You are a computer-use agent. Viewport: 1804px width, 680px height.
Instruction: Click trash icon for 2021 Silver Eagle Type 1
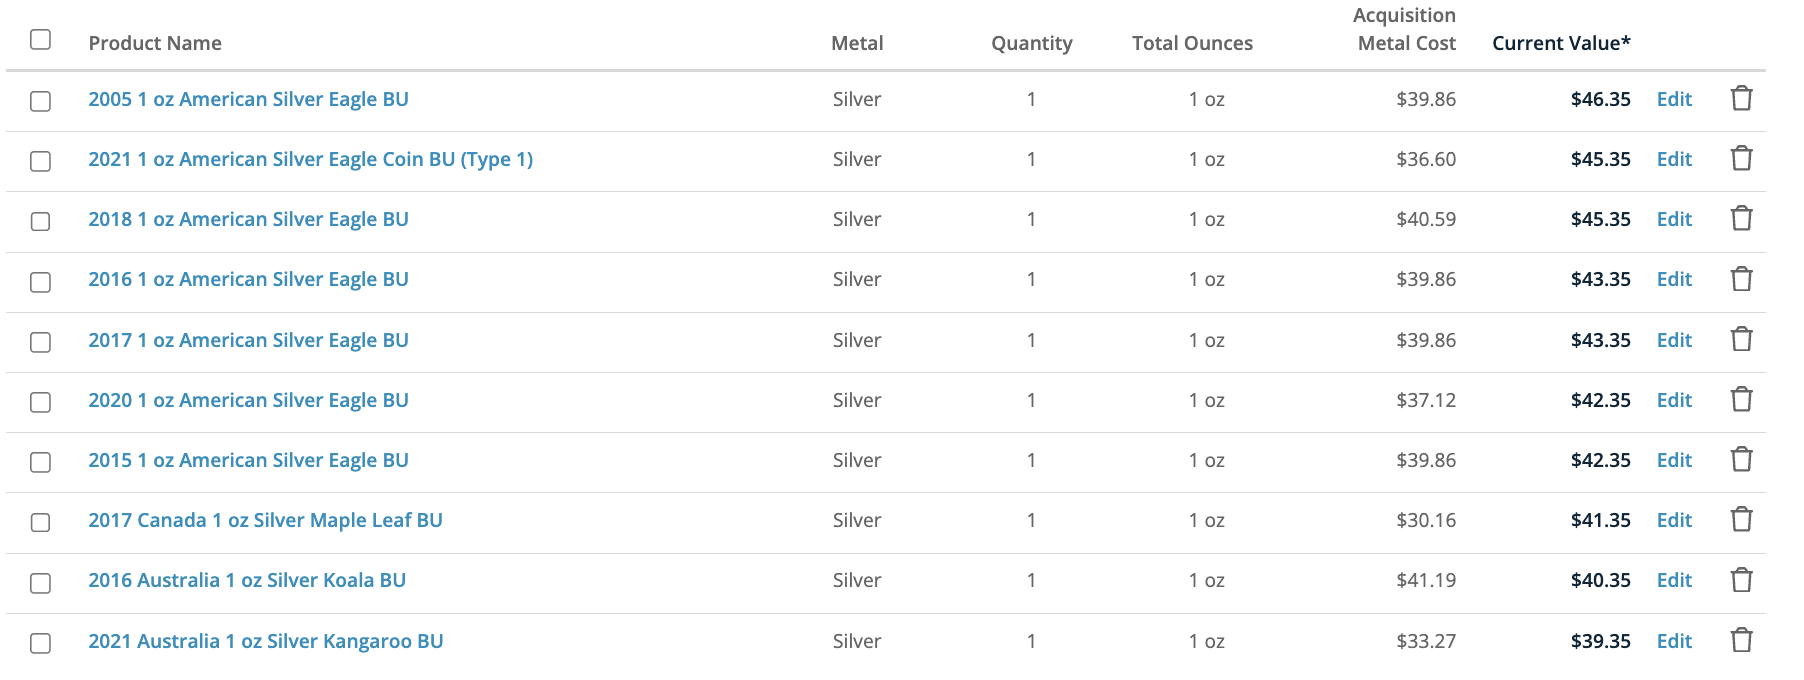pyautogui.click(x=1741, y=158)
